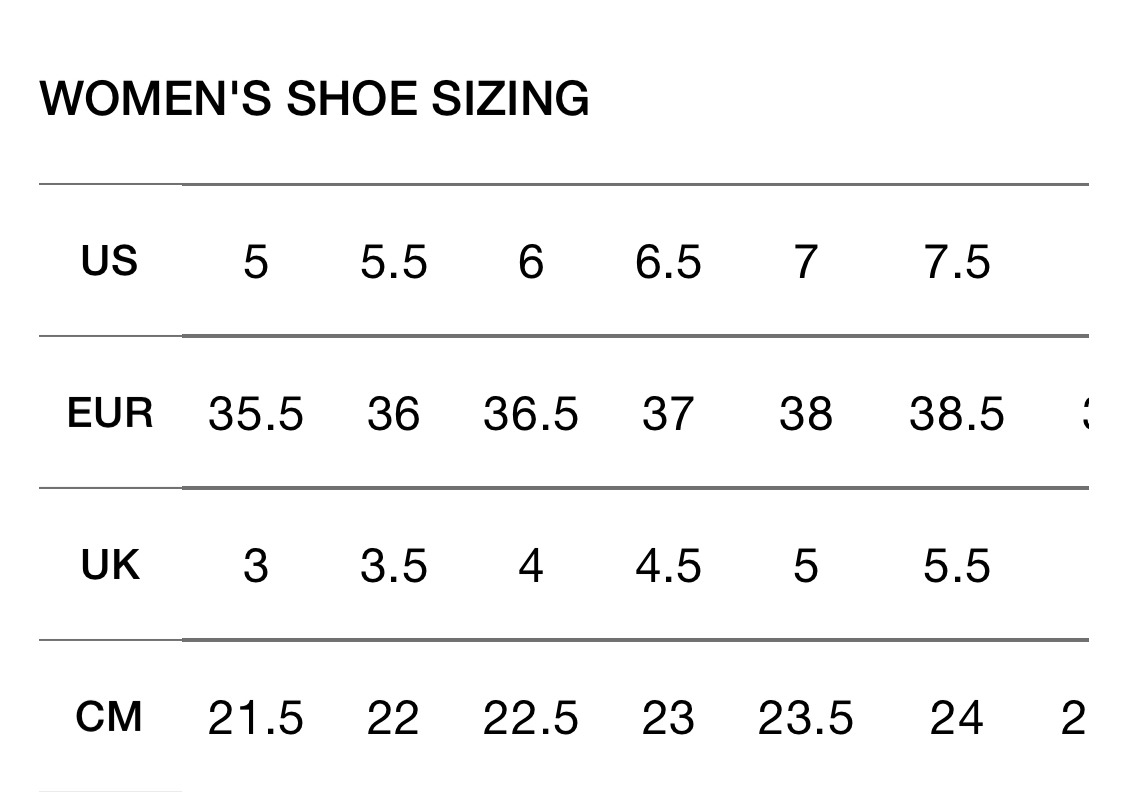Click CM value 21.5 cell
The height and width of the screenshot is (802, 1131).
tap(256, 718)
